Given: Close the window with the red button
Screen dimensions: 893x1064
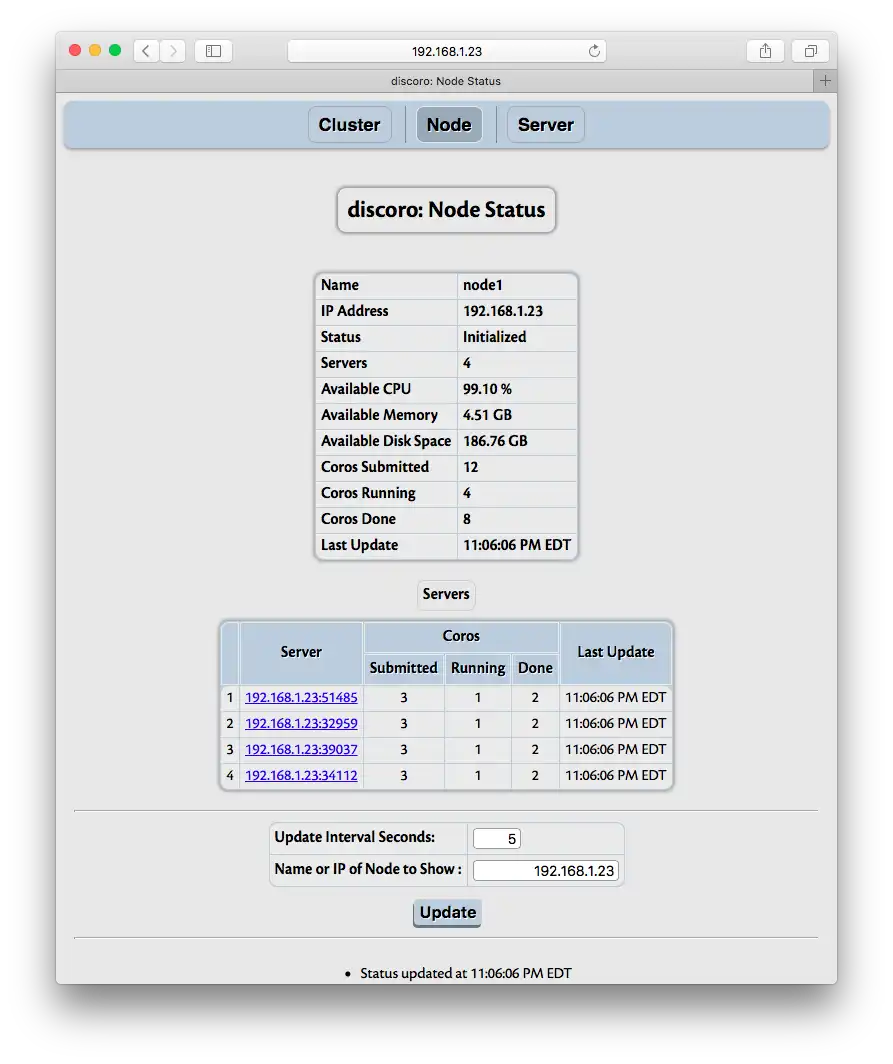Looking at the screenshot, I should point(75,50).
